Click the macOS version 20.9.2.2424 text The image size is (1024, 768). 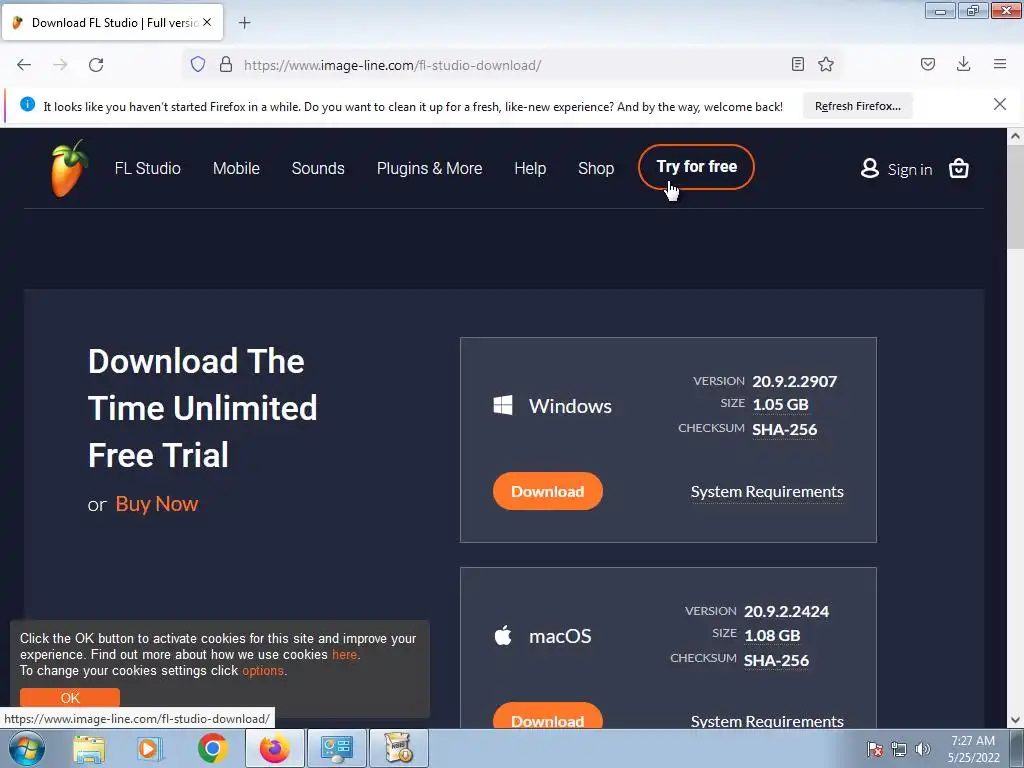pyautogui.click(x=786, y=612)
